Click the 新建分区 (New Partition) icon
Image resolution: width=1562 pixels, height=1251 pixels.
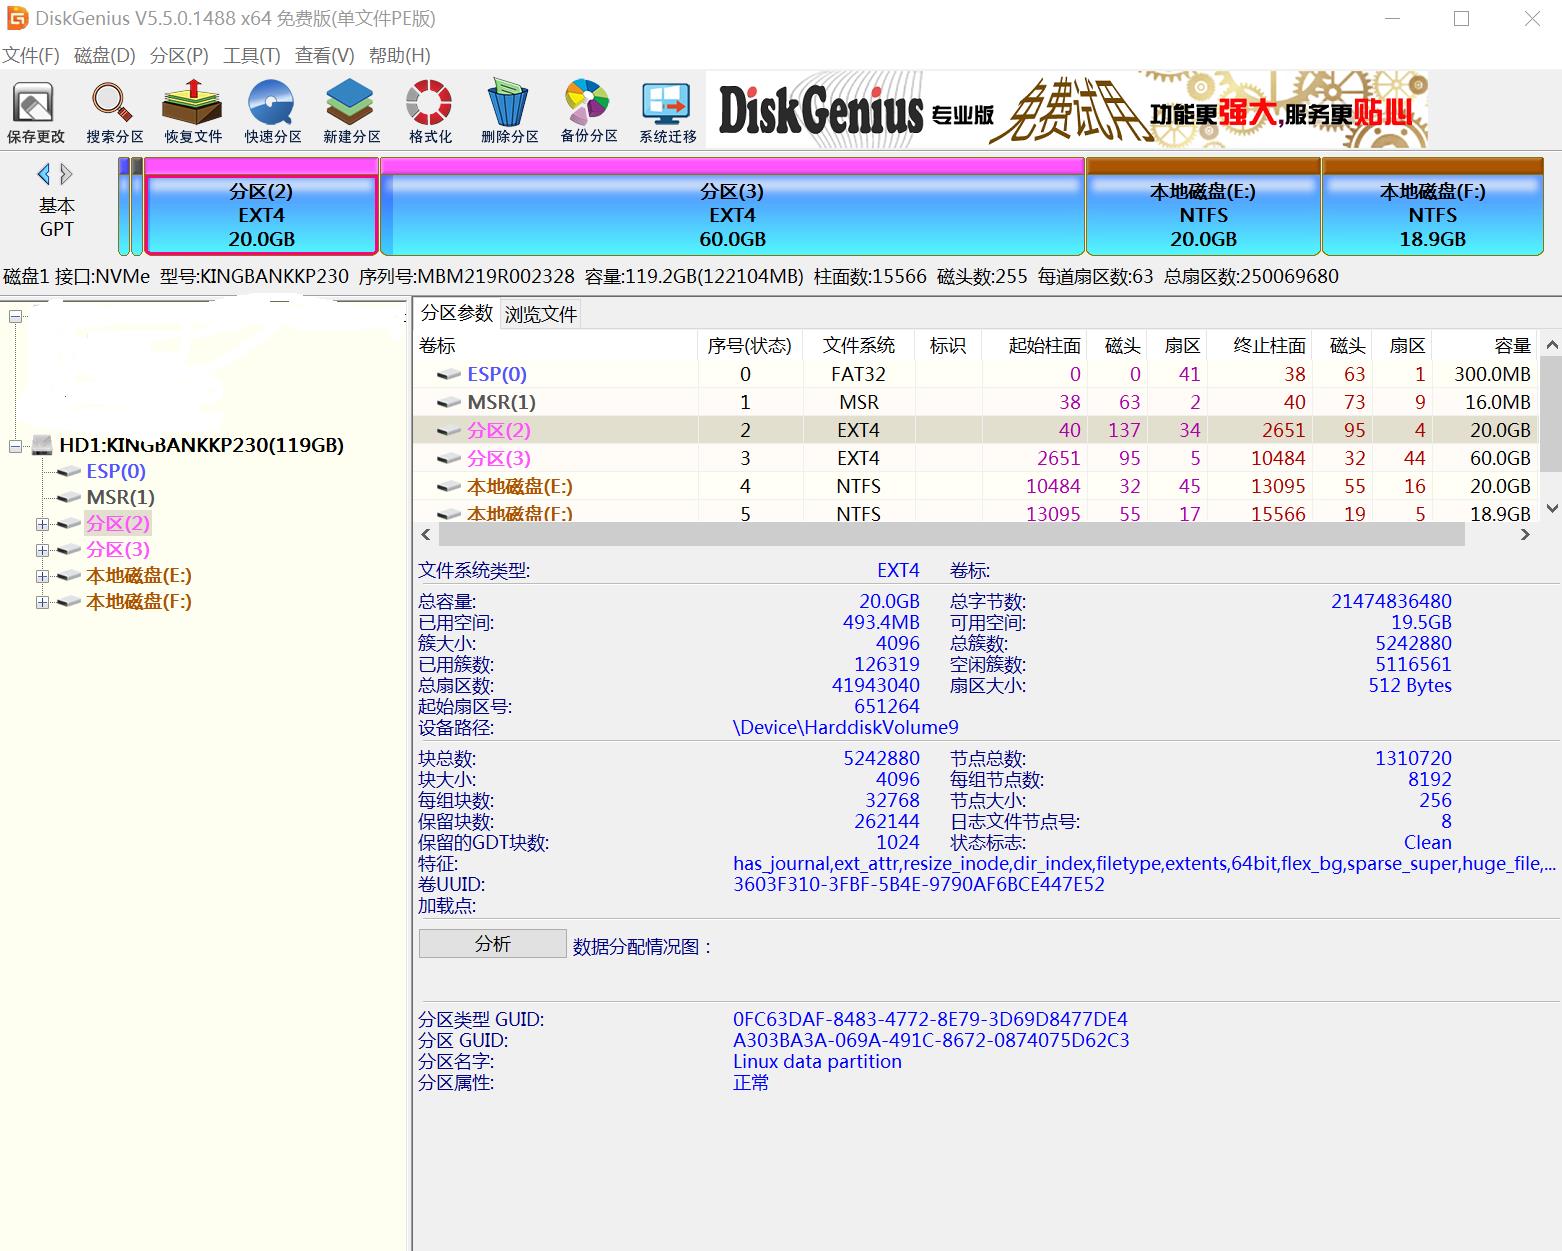pos(351,112)
